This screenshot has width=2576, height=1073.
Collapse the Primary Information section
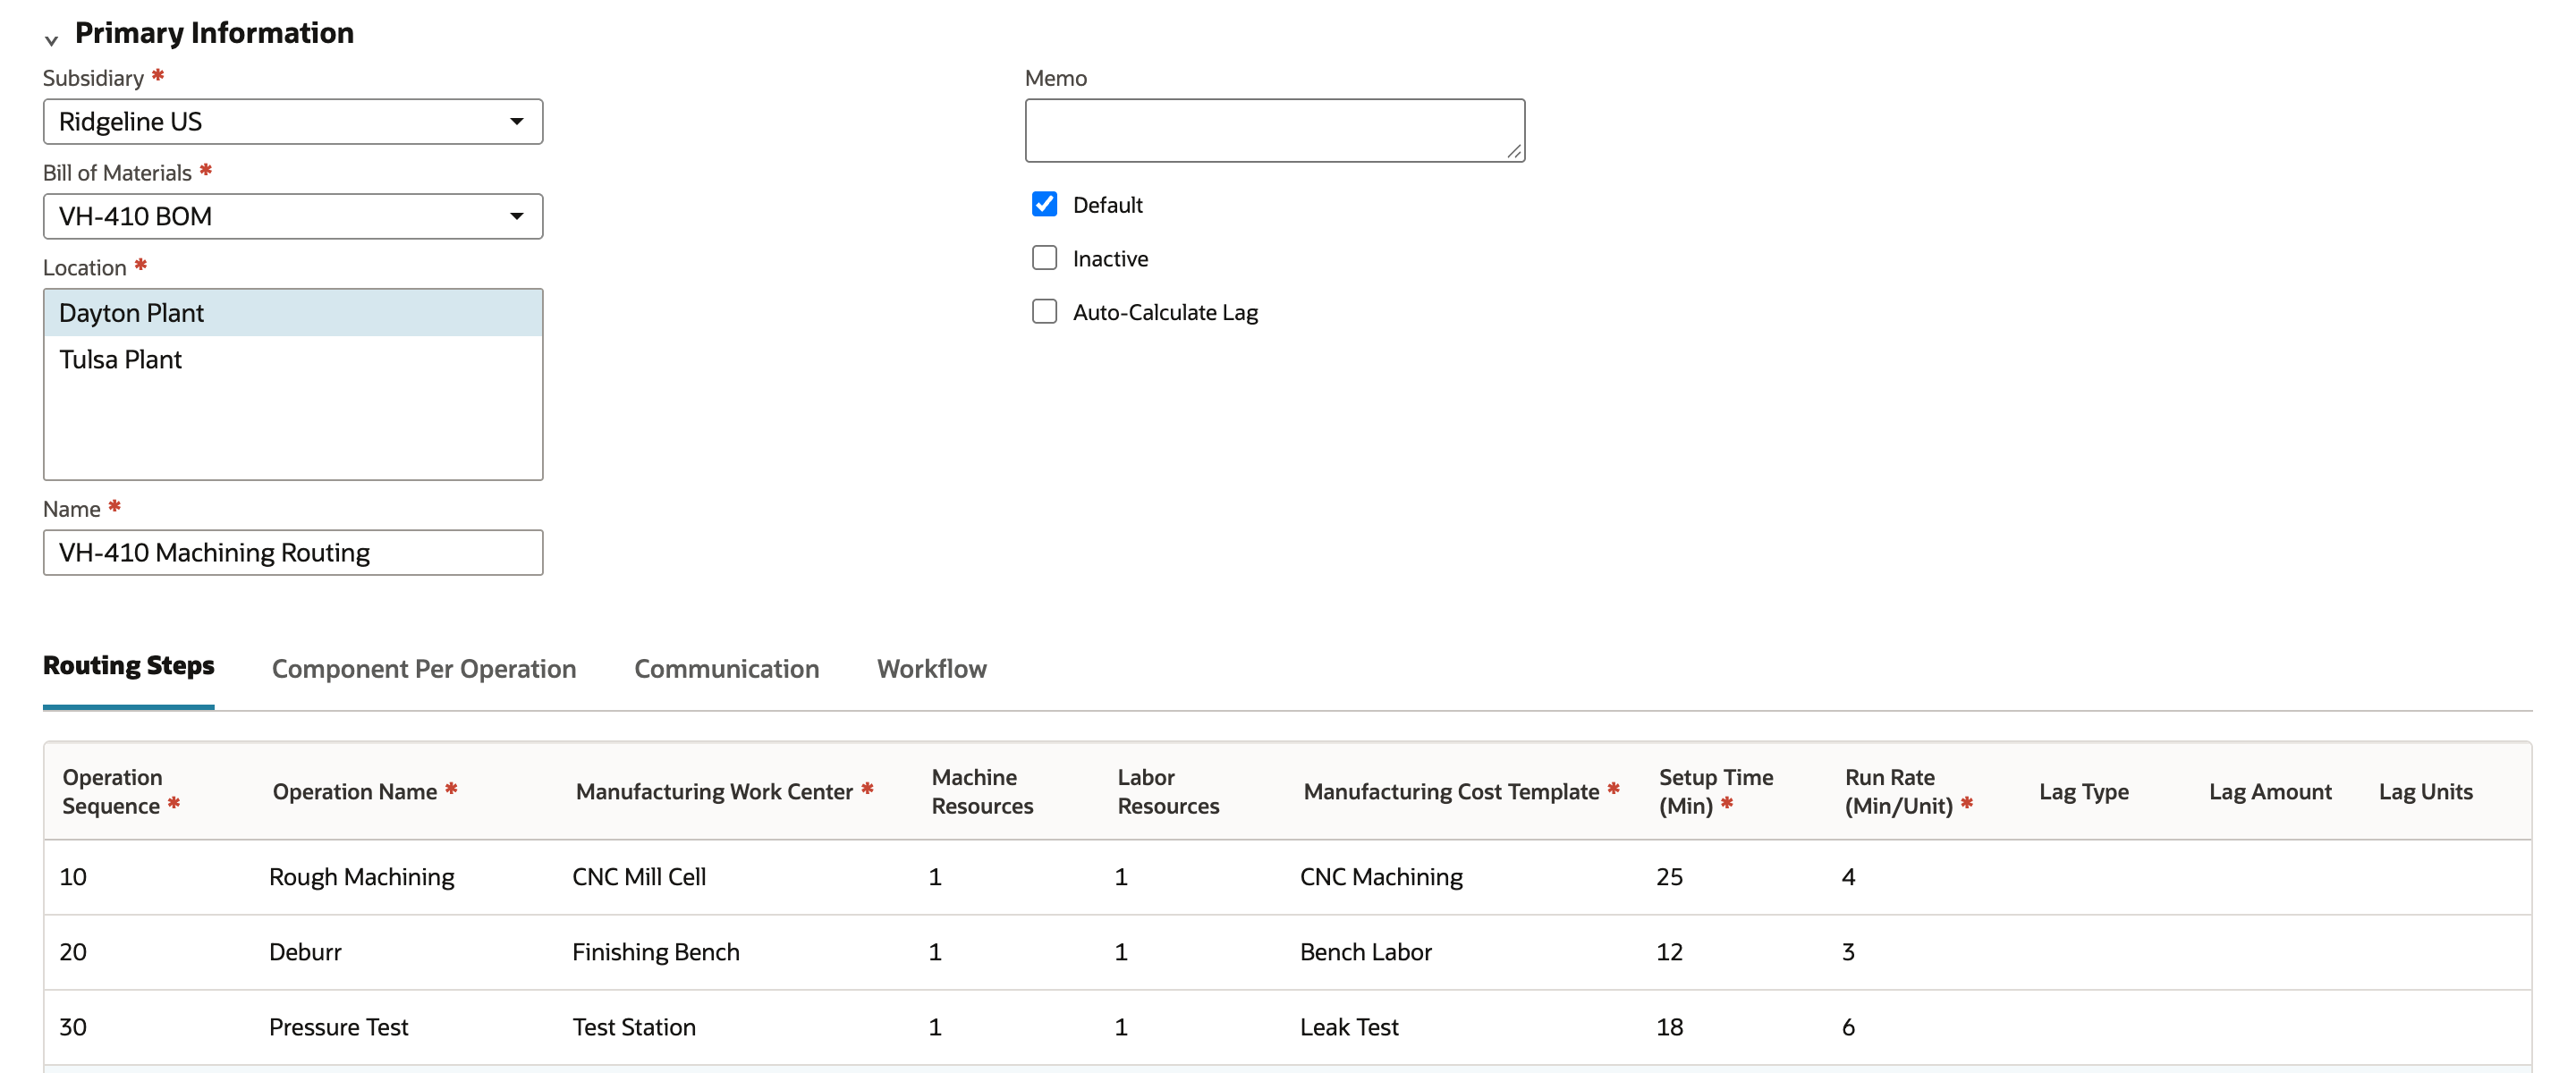pos(51,39)
